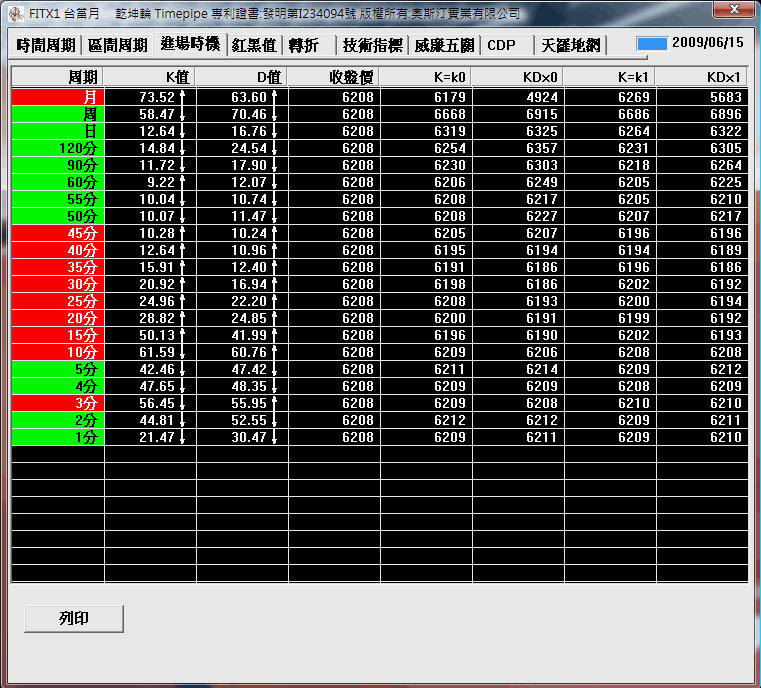
Task: Select the red 45分 period cell
Action: pyautogui.click(x=58, y=233)
